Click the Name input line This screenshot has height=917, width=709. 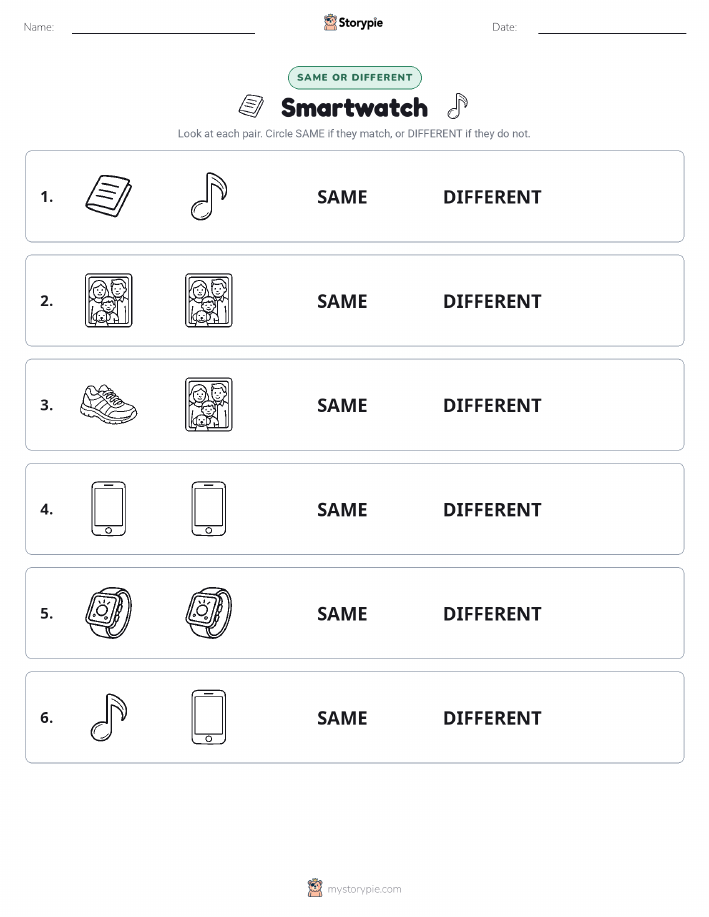163,28
